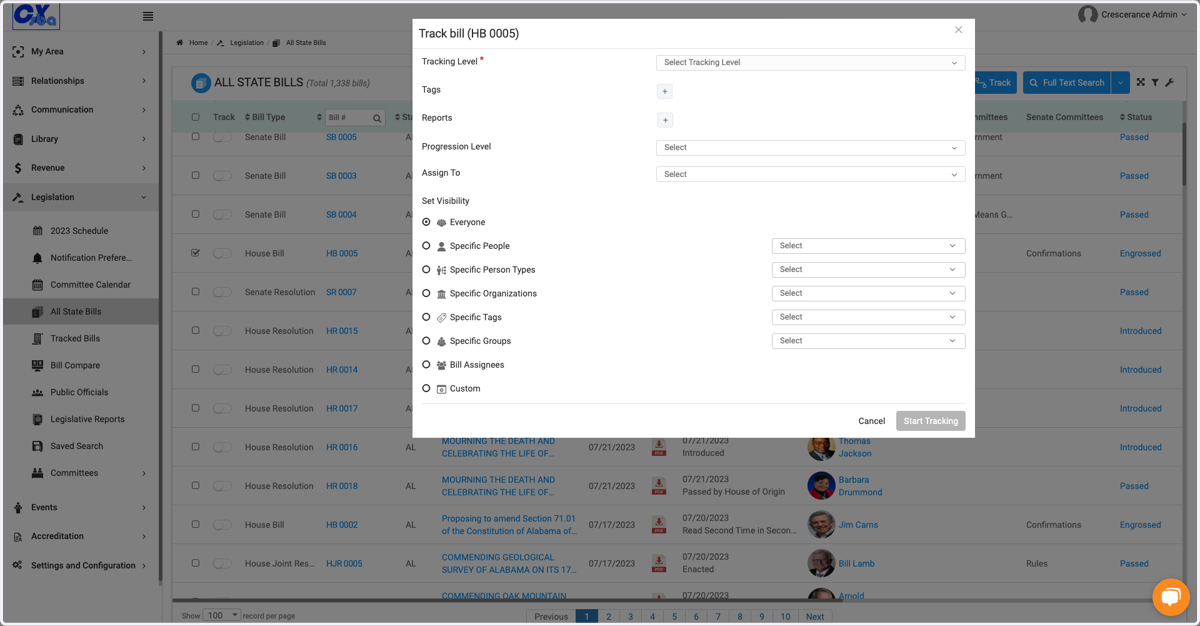Click the plus icon next to Tags

pyautogui.click(x=665, y=91)
